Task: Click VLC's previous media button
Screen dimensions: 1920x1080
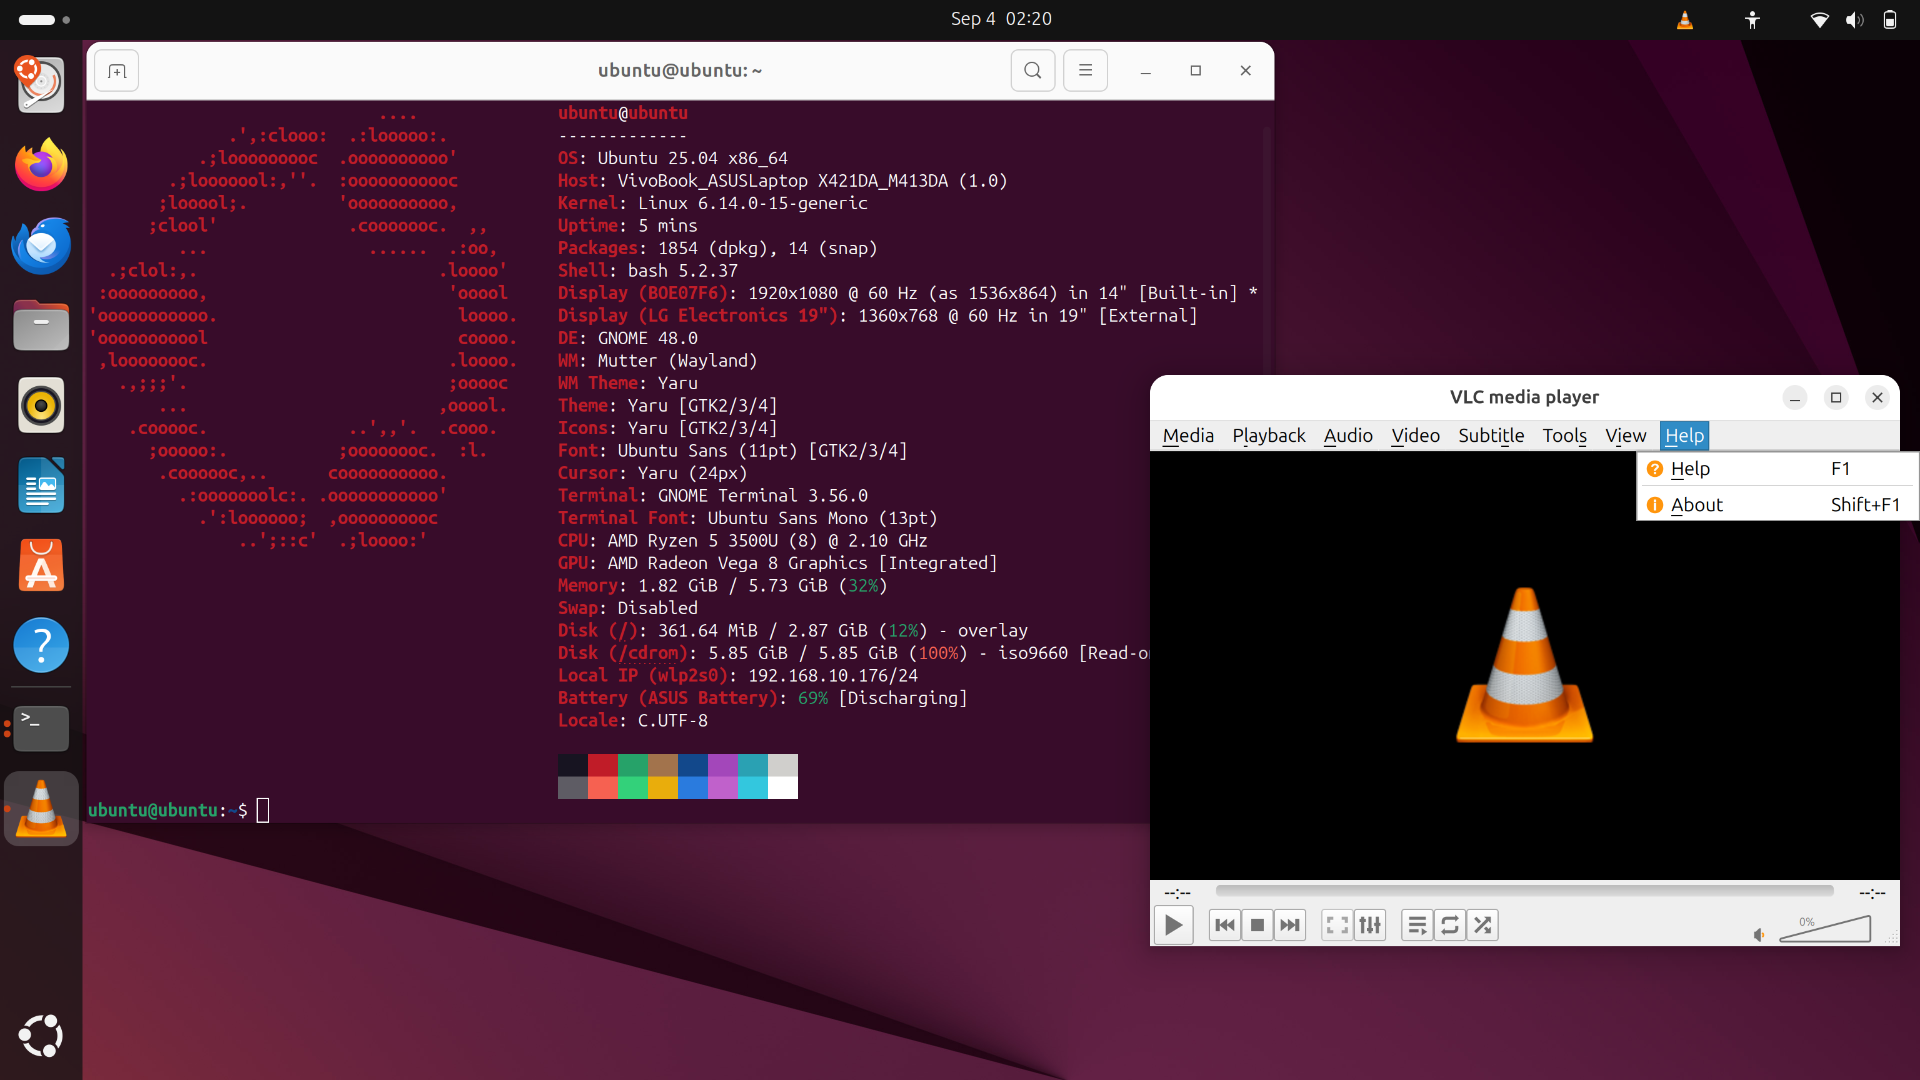Action: (1224, 925)
